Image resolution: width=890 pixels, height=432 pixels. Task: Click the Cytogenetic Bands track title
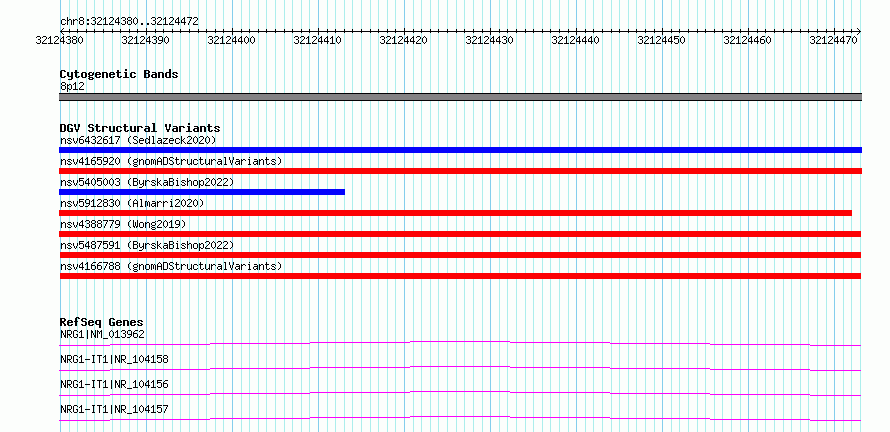coord(119,74)
